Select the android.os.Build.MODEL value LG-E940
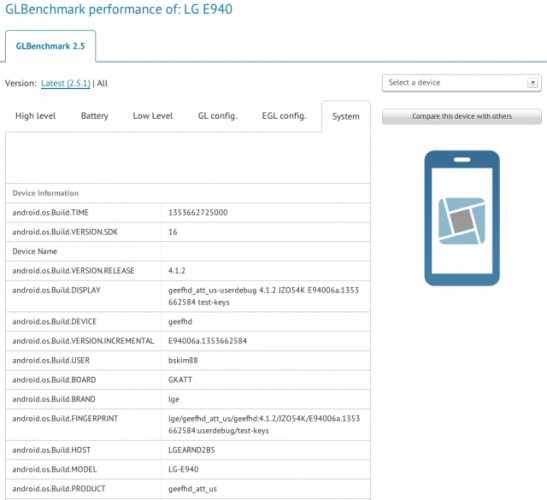 pos(183,469)
